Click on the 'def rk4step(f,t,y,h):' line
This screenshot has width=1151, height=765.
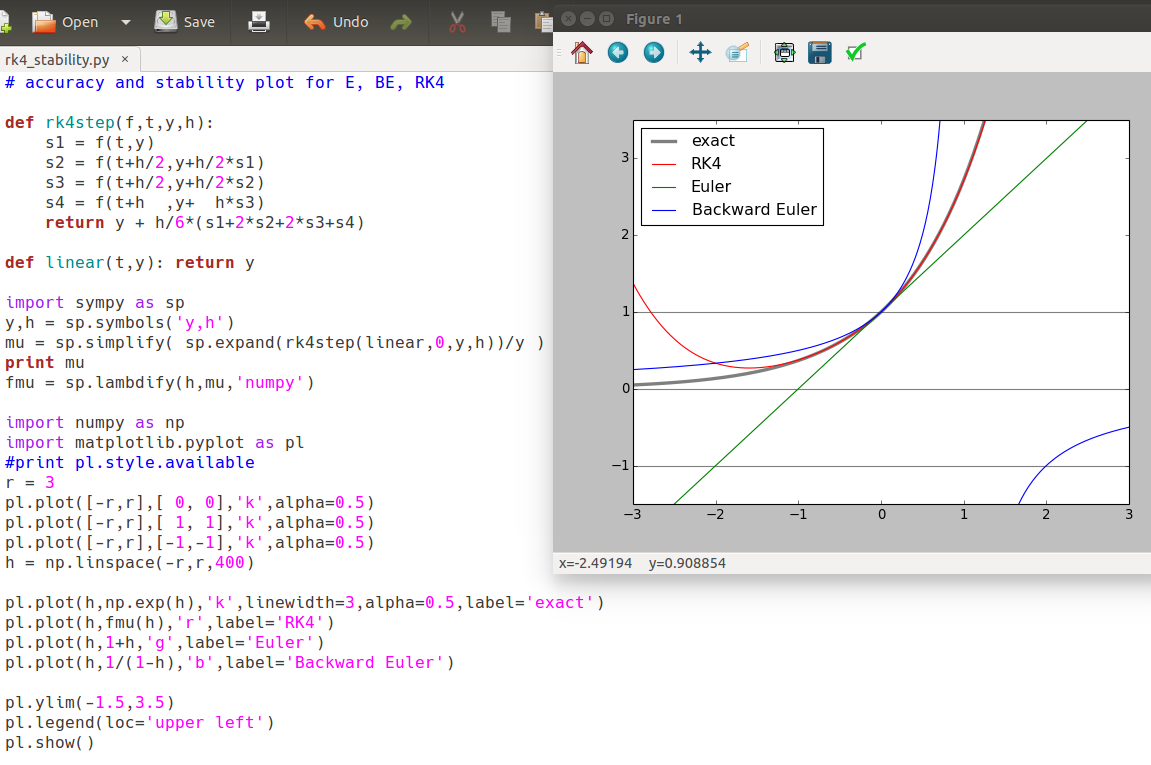[x=109, y=123]
